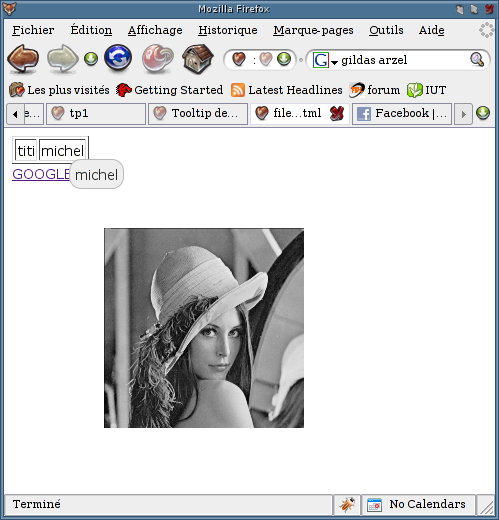Click the Lena photograph on the page
Image resolution: width=499 pixels, height=520 pixels.
click(204, 328)
